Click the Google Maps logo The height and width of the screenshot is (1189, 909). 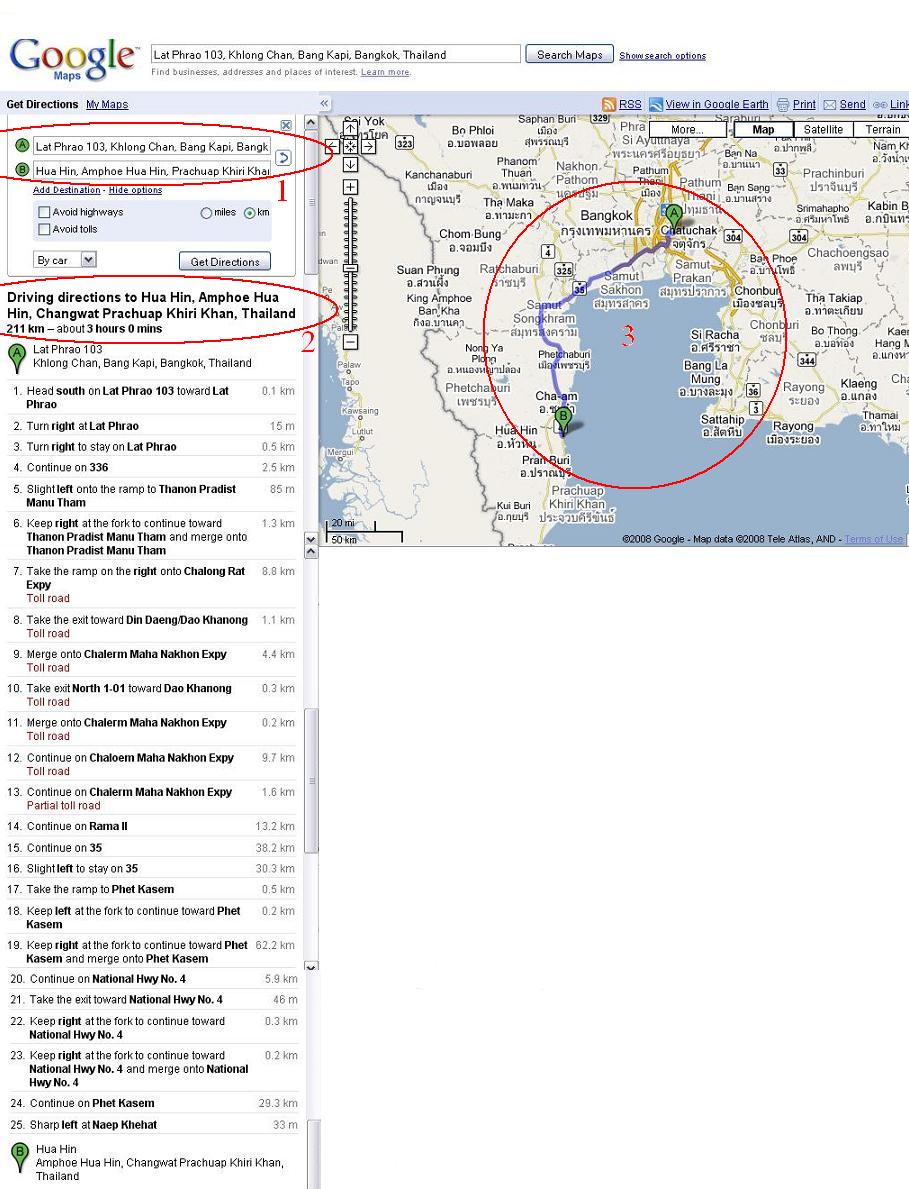point(74,58)
